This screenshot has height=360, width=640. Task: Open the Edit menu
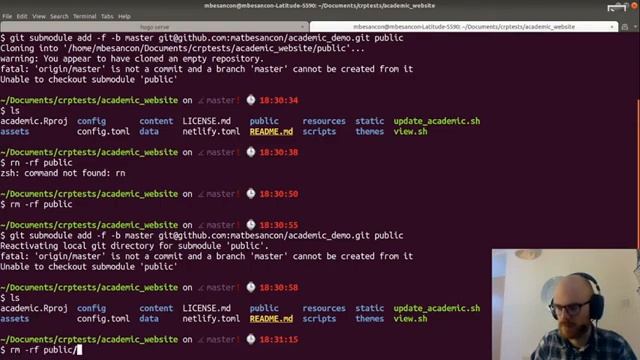click(22, 16)
